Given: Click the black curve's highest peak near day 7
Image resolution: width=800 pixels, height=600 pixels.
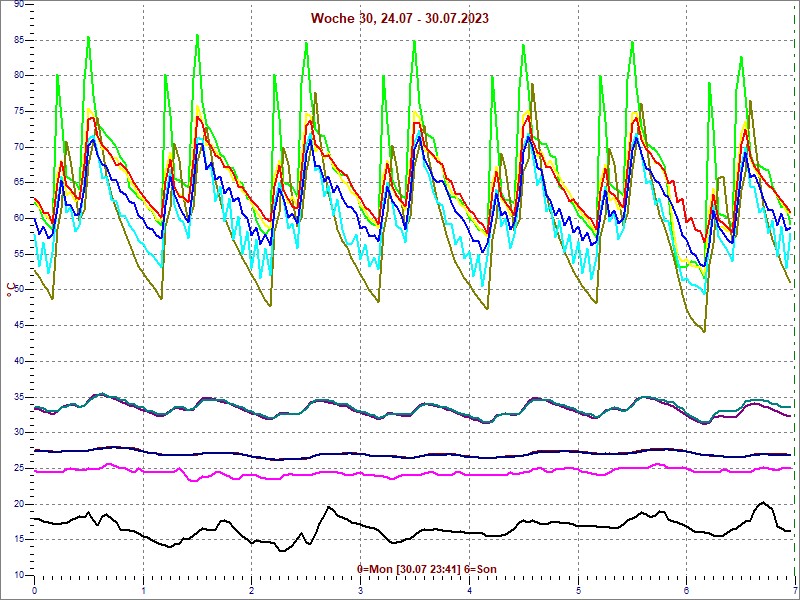Looking at the screenshot, I should tap(763, 503).
